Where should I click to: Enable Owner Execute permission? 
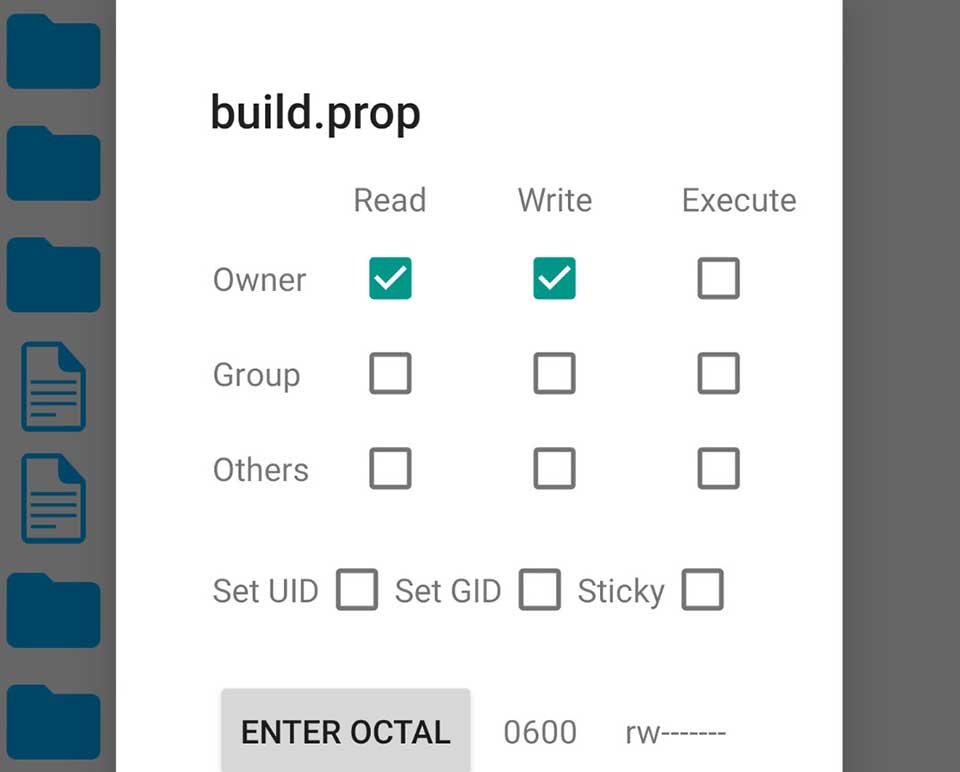click(718, 279)
